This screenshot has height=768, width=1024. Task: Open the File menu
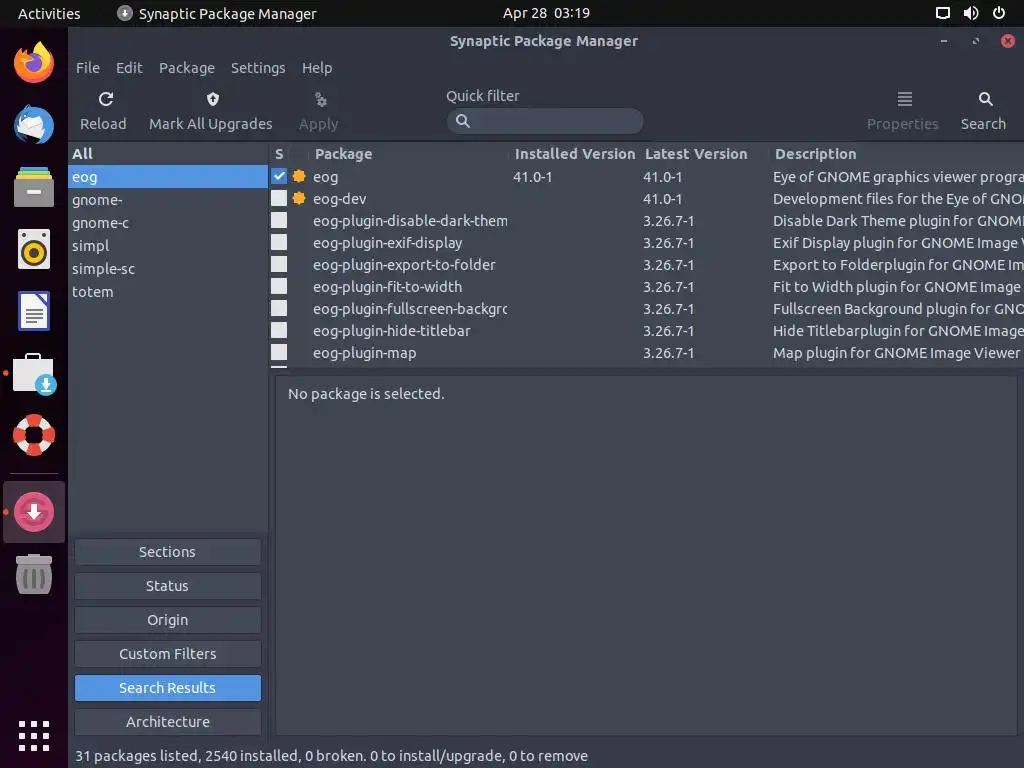point(88,68)
